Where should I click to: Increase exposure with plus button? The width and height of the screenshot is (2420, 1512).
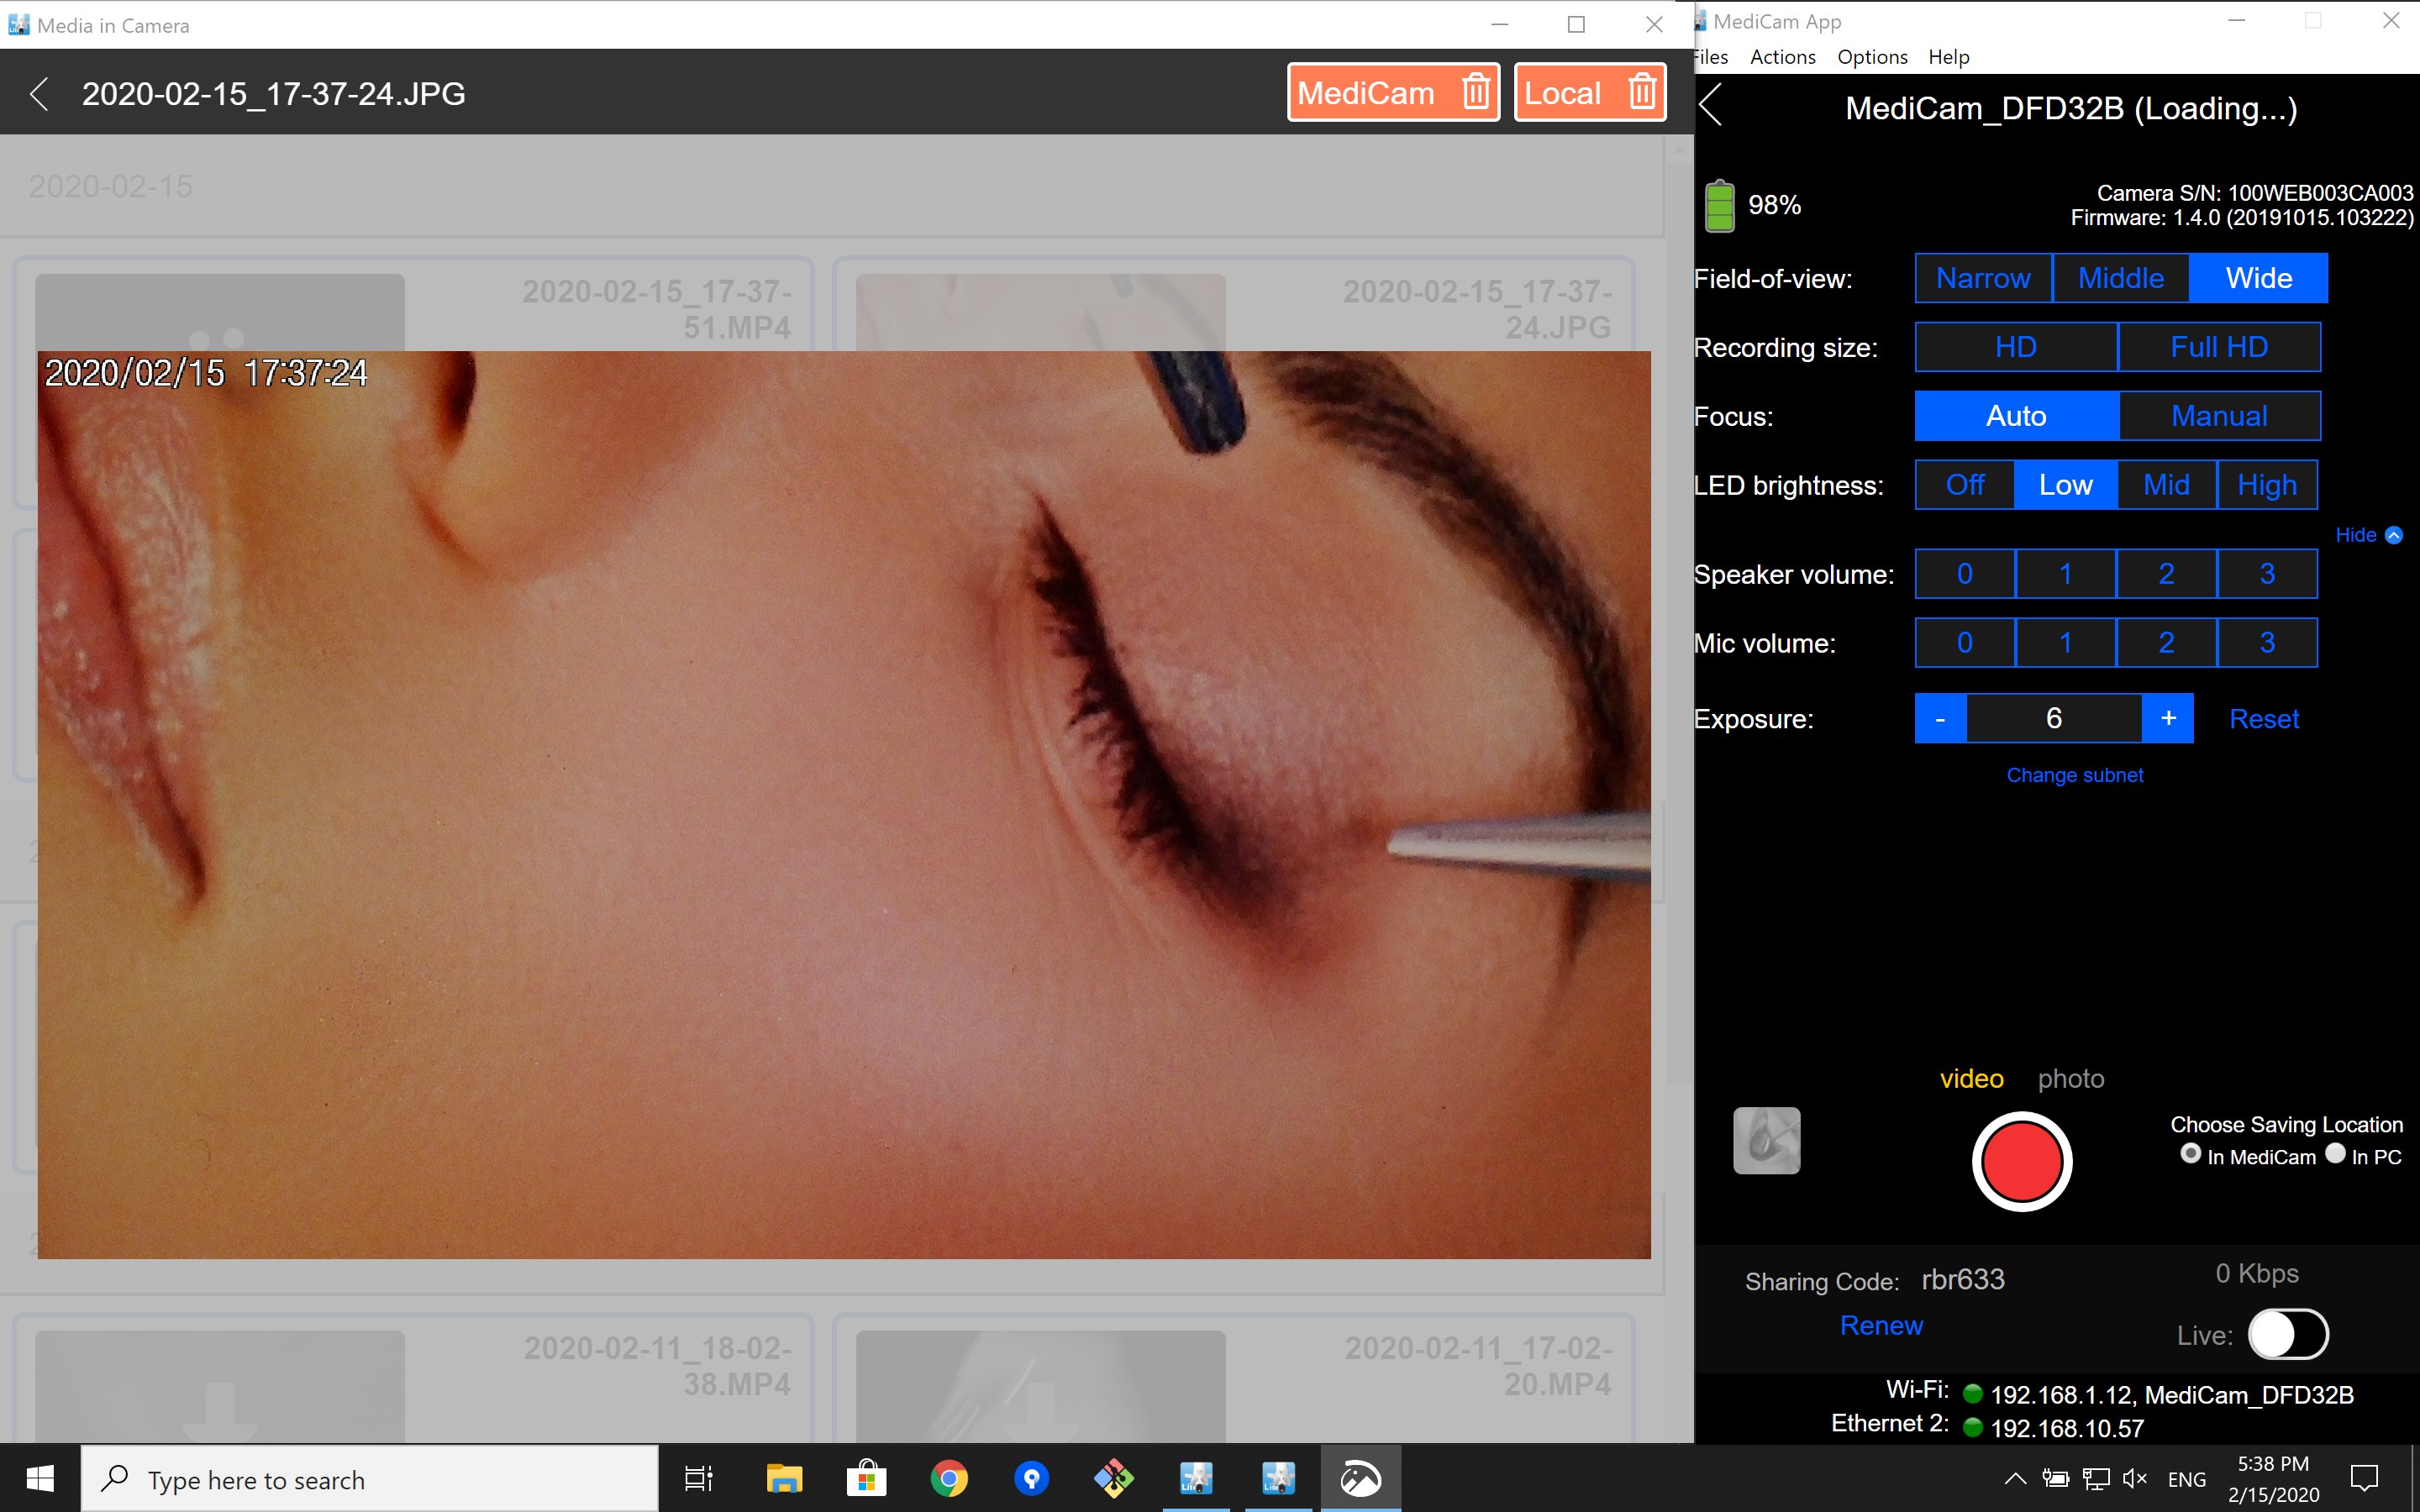[x=2168, y=718]
